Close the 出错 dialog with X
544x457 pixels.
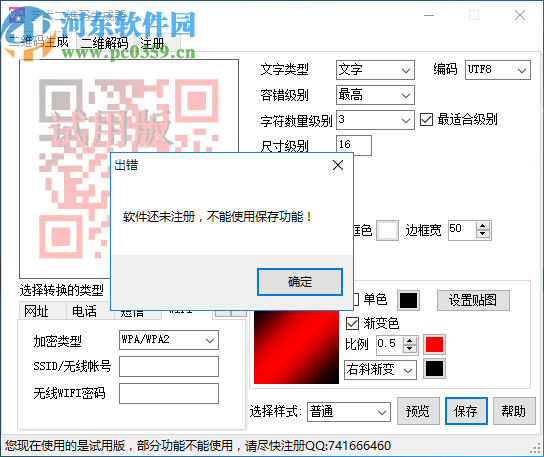338,165
